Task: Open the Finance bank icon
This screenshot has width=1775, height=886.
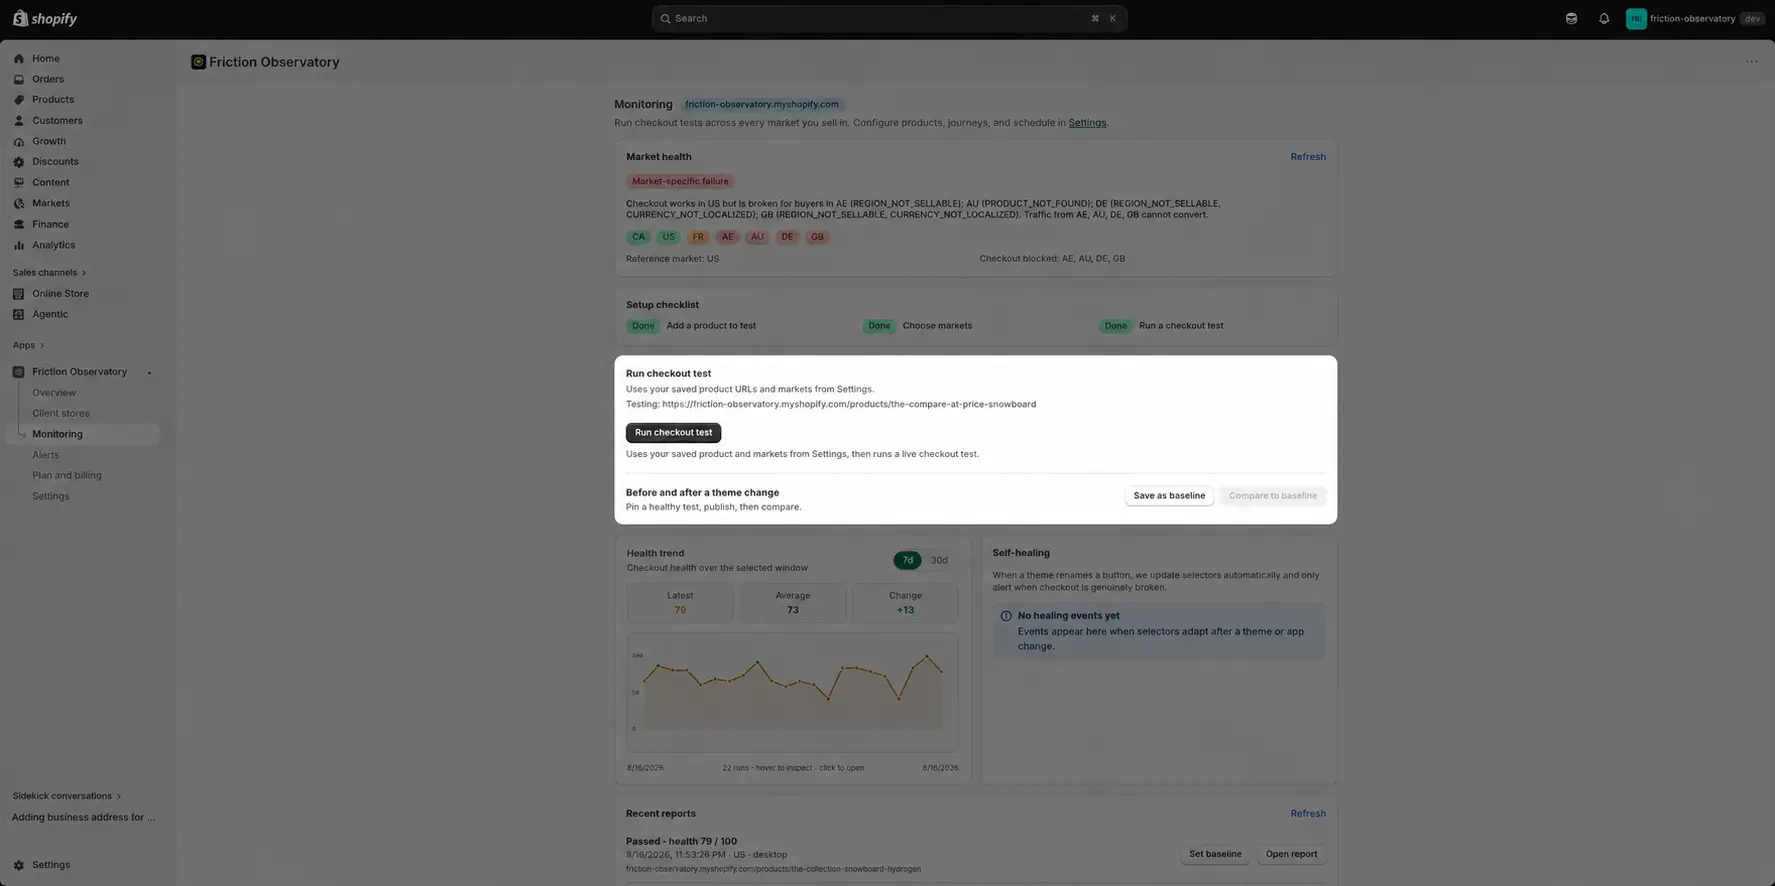Action: (18, 224)
